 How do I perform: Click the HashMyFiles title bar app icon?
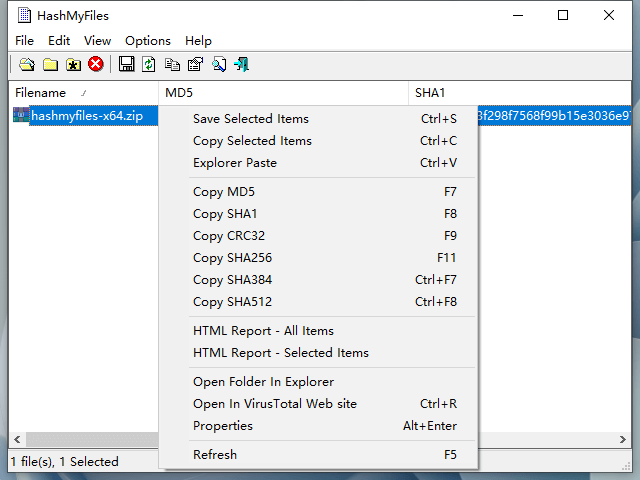coord(24,16)
